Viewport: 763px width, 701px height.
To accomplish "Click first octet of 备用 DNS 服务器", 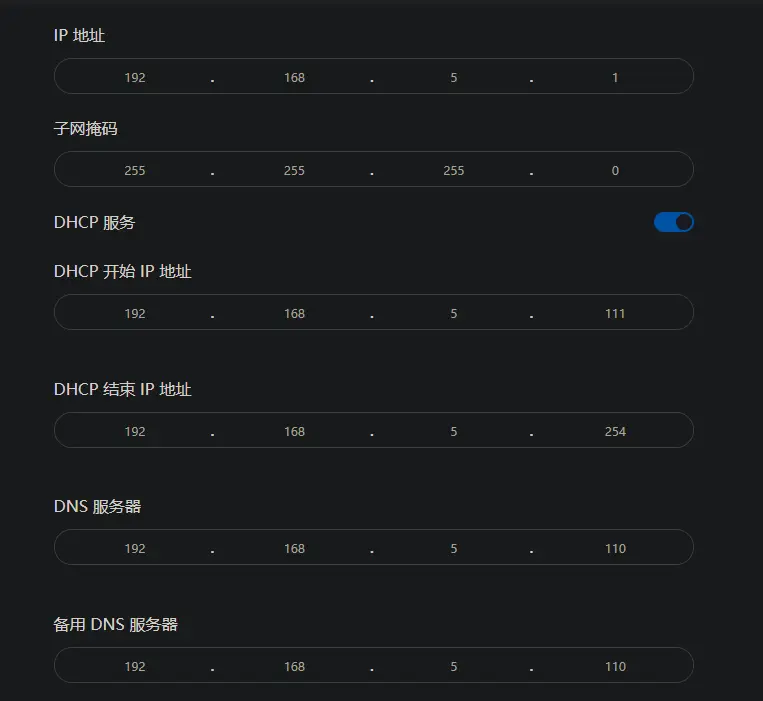I will 135,666.
